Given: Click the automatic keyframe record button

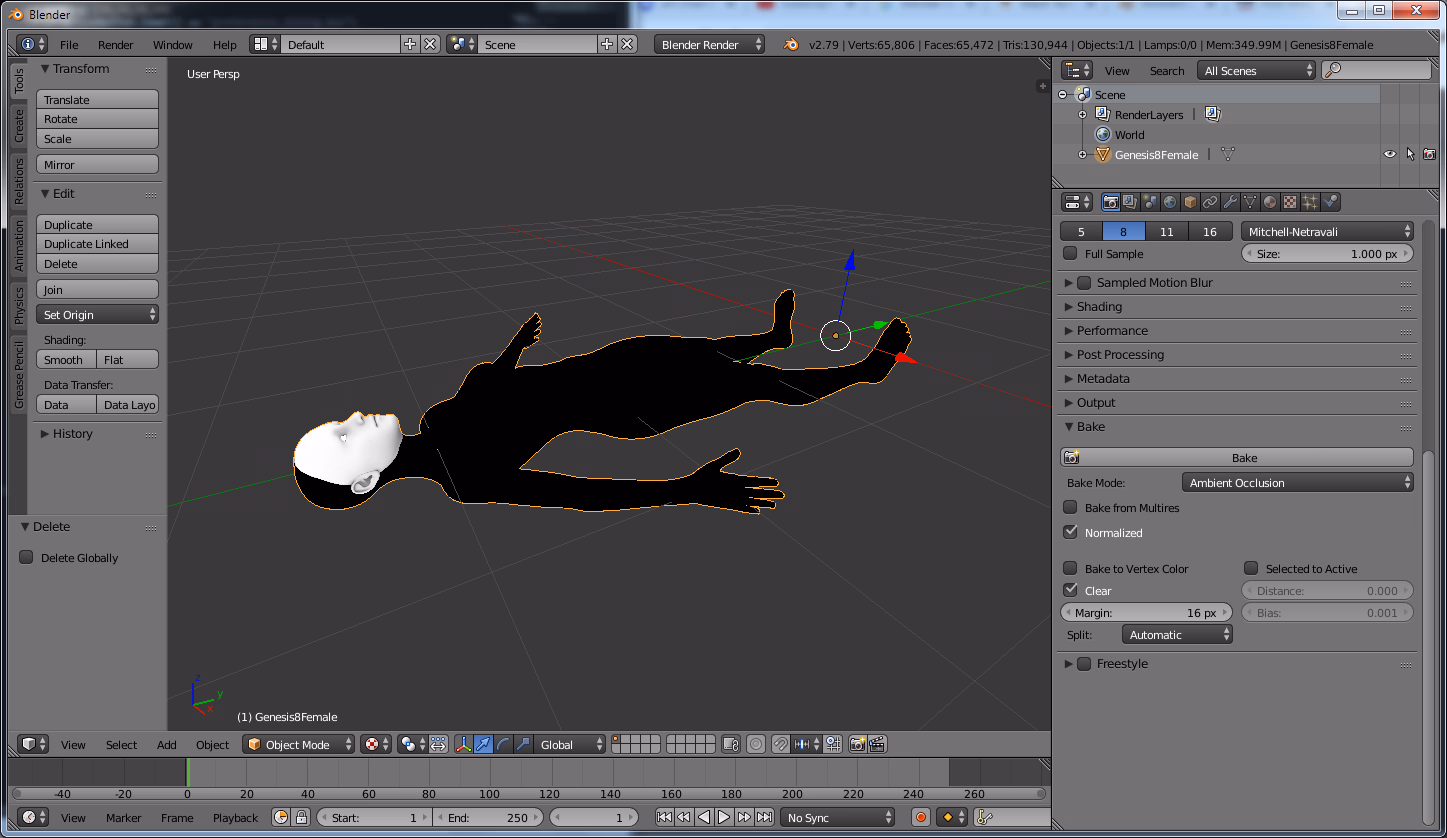Looking at the screenshot, I should click(921, 817).
